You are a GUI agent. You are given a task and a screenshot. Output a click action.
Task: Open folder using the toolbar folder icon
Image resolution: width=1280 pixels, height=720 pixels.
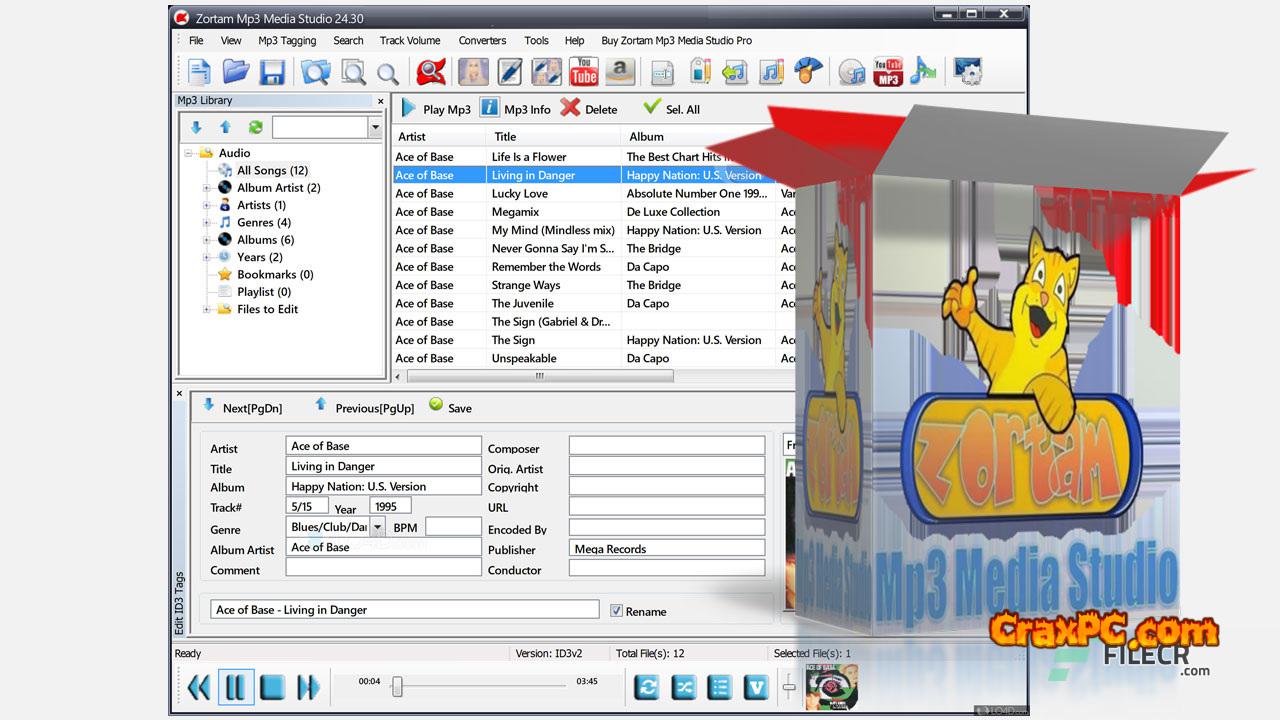point(236,71)
